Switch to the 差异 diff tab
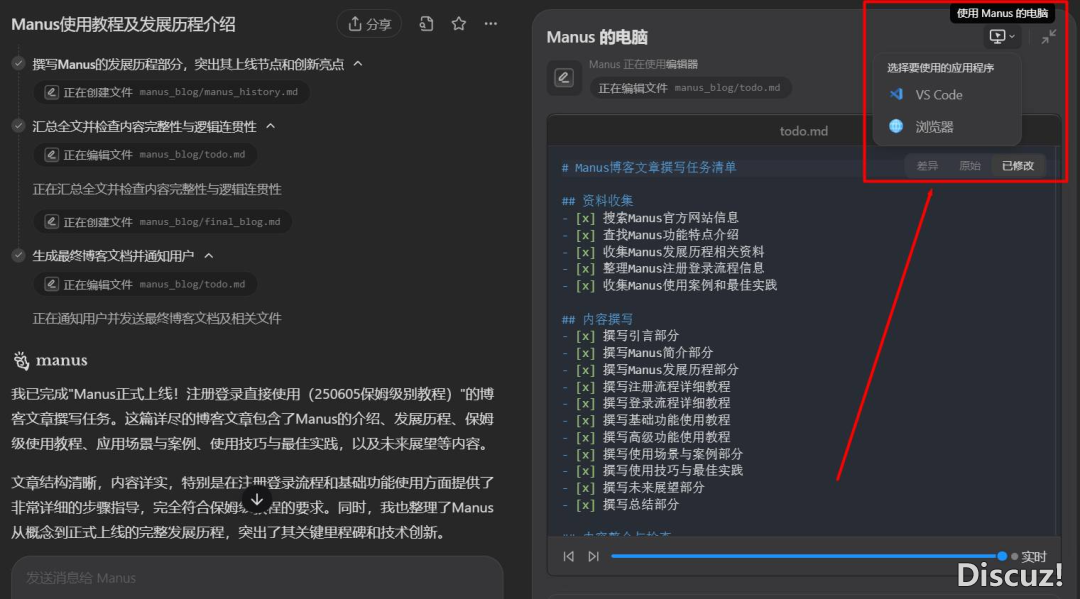This screenshot has height=599, width=1080. click(927, 166)
